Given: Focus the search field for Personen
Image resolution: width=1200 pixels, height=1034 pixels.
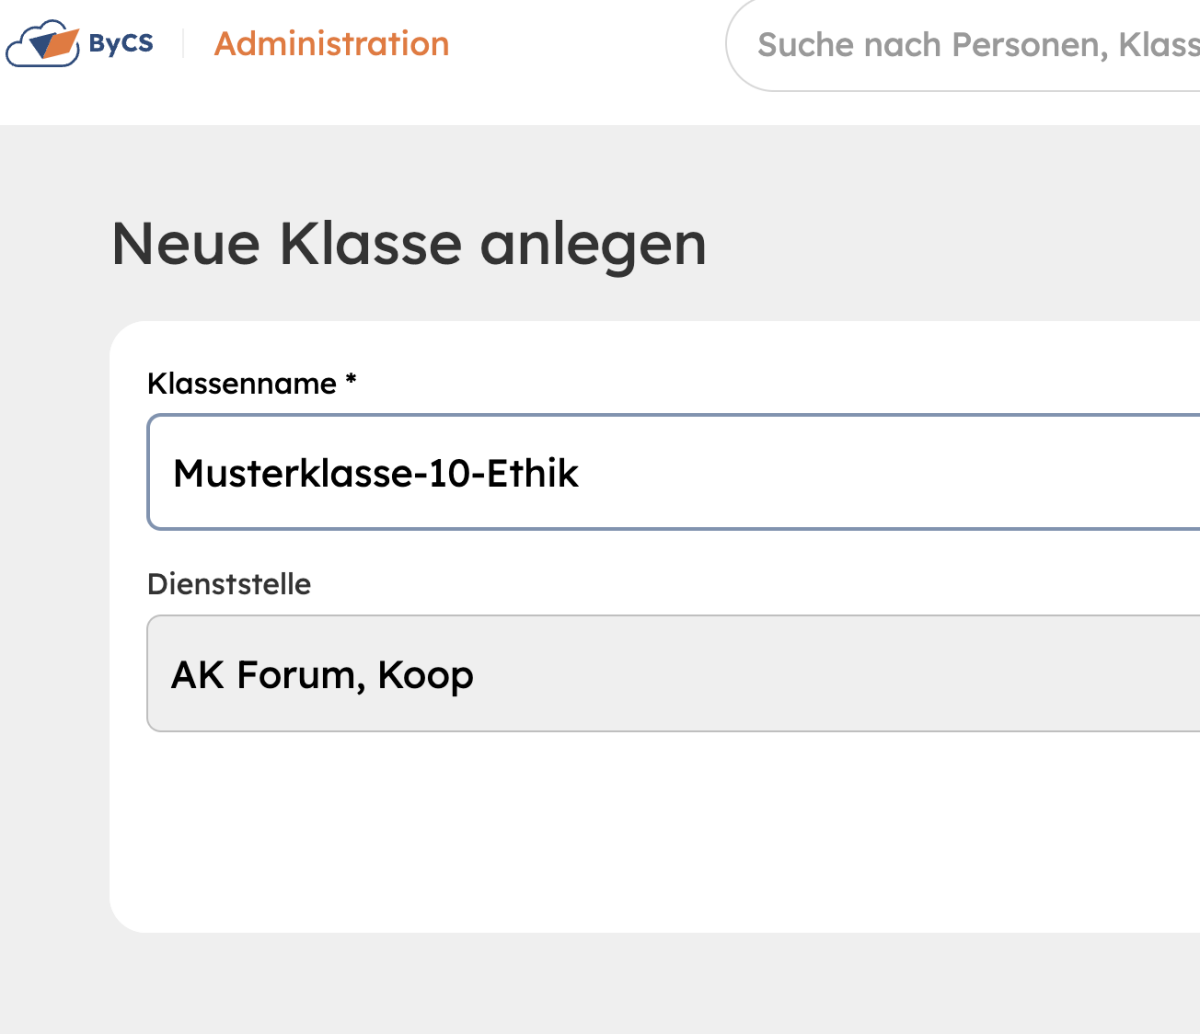Looking at the screenshot, I should [963, 45].
